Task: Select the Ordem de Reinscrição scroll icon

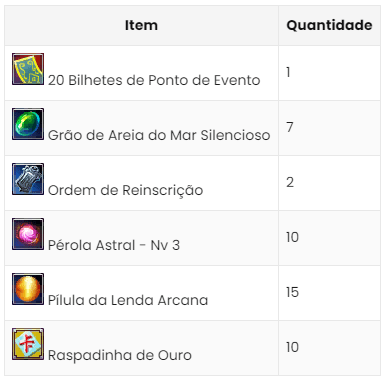Action: click(x=28, y=179)
